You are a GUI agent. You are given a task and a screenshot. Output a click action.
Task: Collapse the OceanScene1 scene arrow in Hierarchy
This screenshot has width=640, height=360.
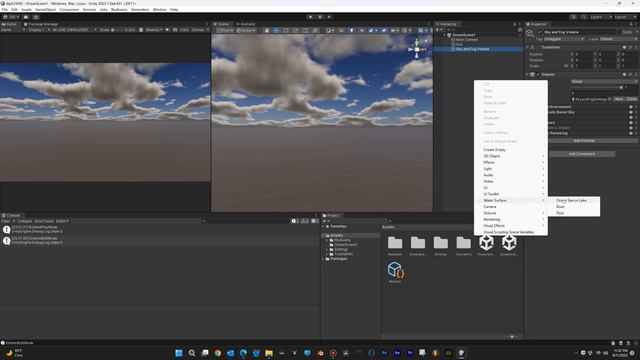445,35
